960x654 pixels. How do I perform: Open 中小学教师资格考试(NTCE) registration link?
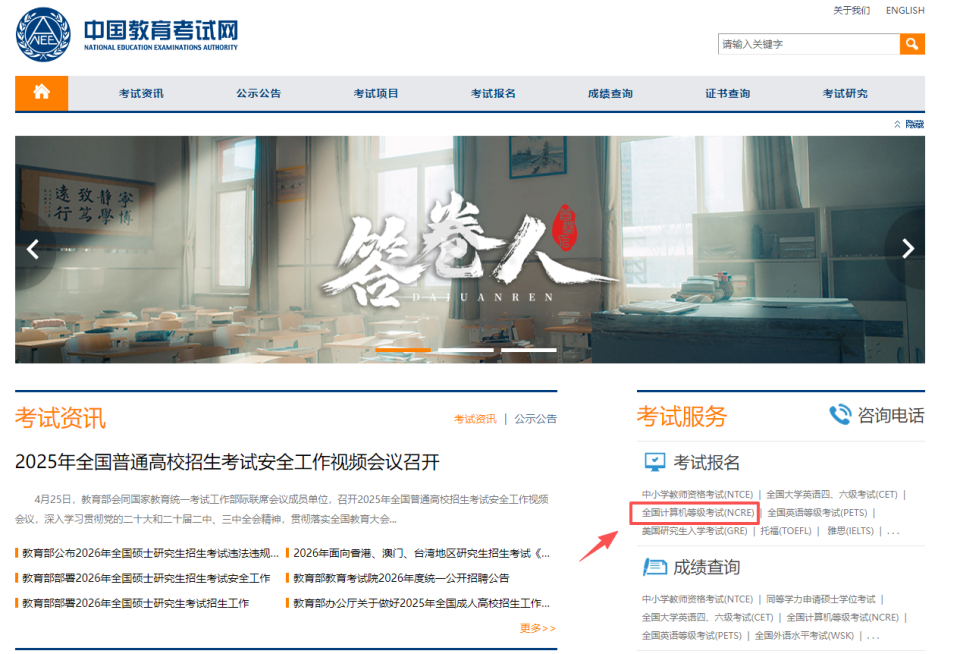(697, 494)
